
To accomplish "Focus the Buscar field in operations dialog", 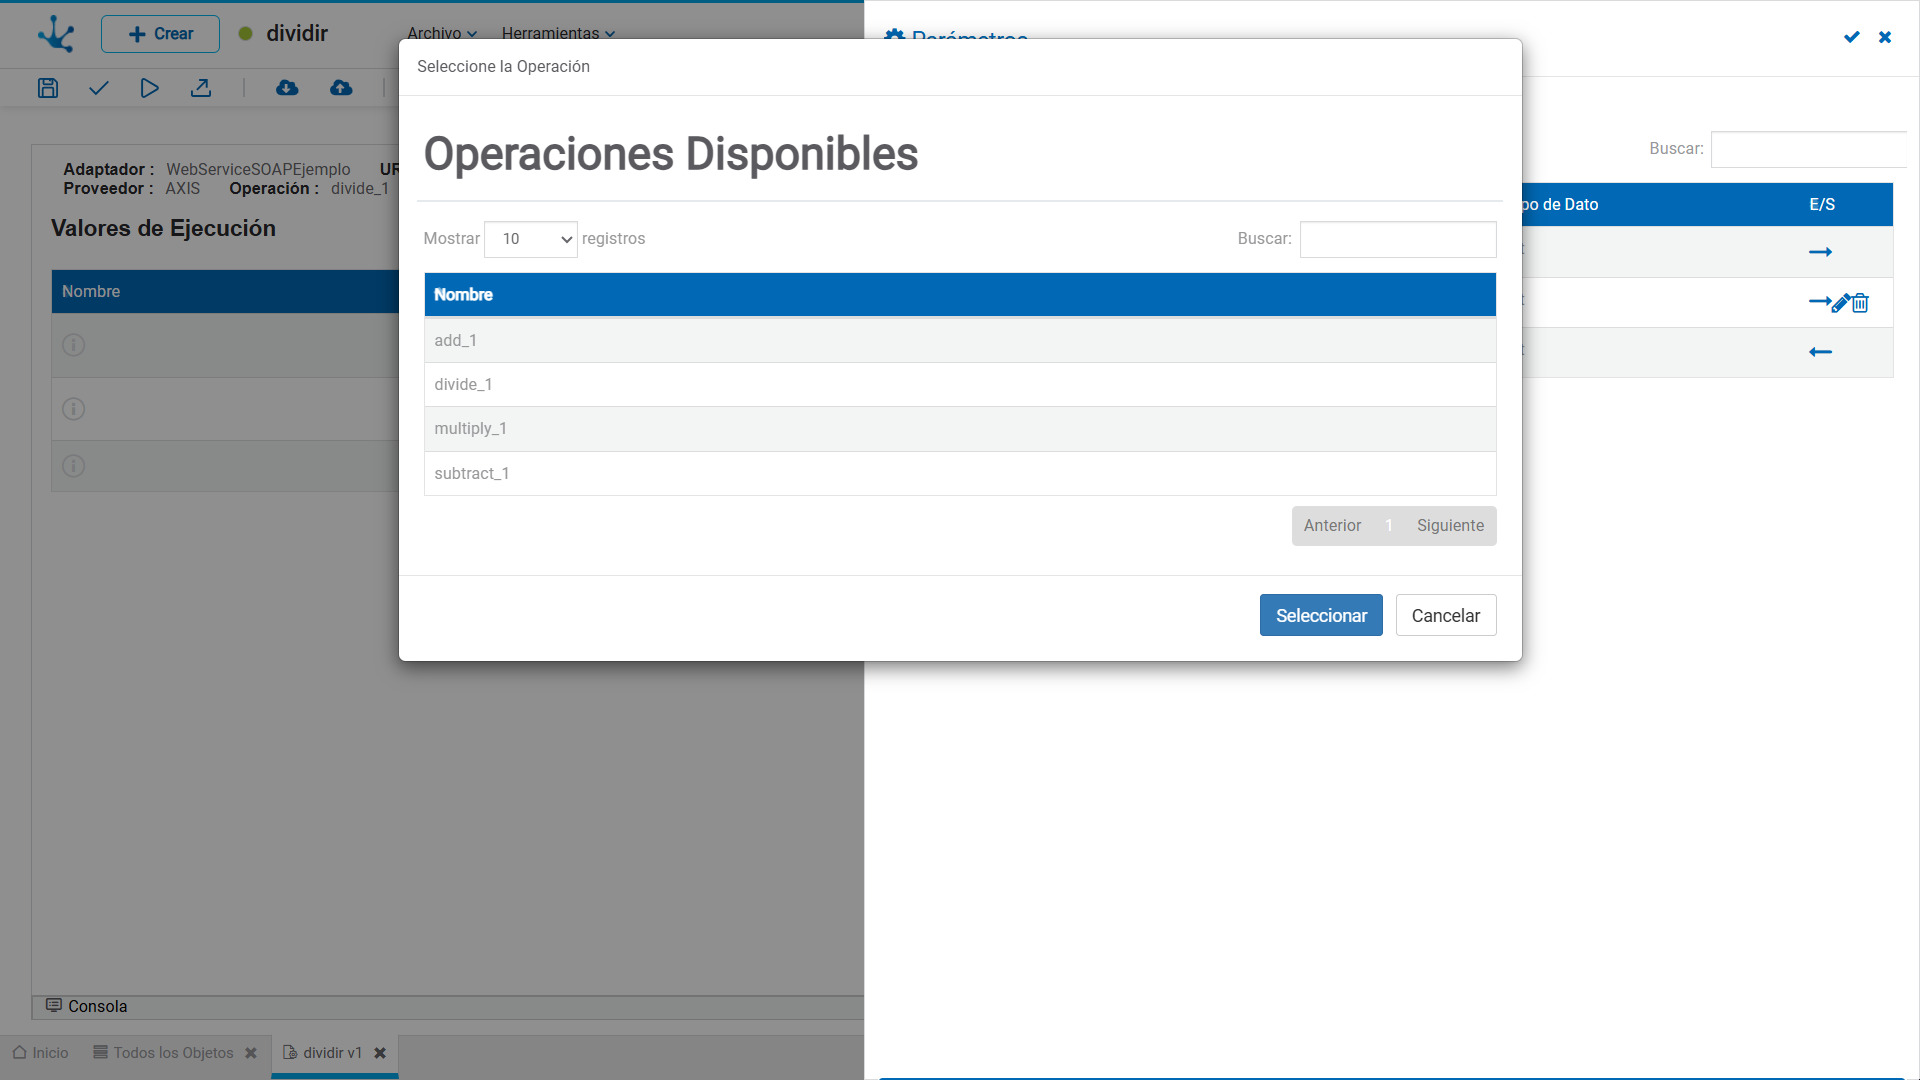I will (x=1398, y=239).
